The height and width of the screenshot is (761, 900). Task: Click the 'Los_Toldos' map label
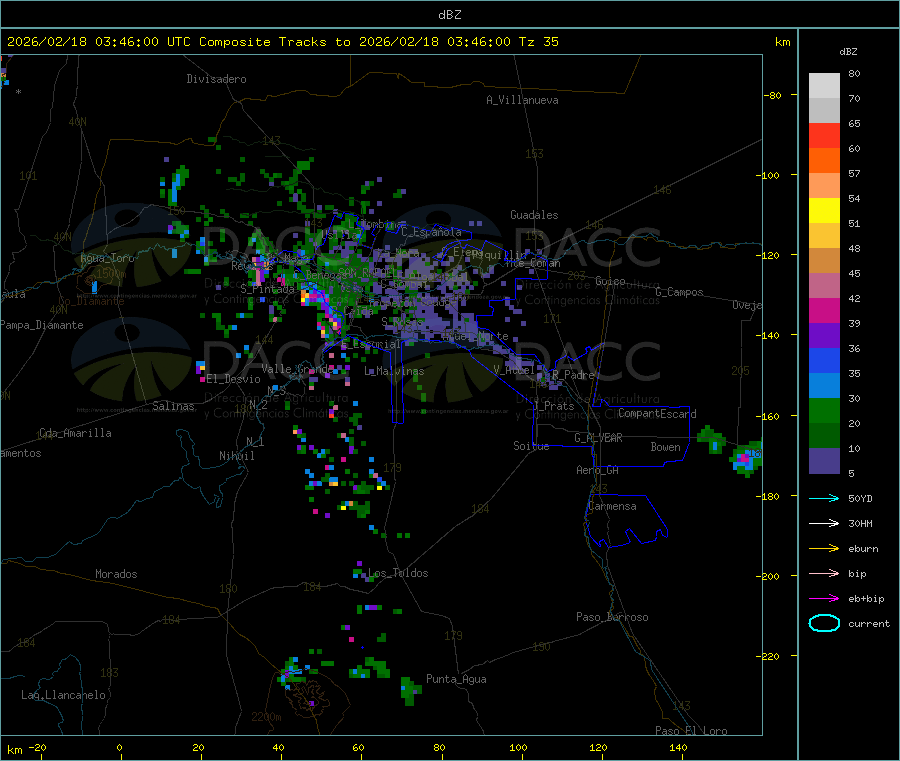(x=398, y=573)
